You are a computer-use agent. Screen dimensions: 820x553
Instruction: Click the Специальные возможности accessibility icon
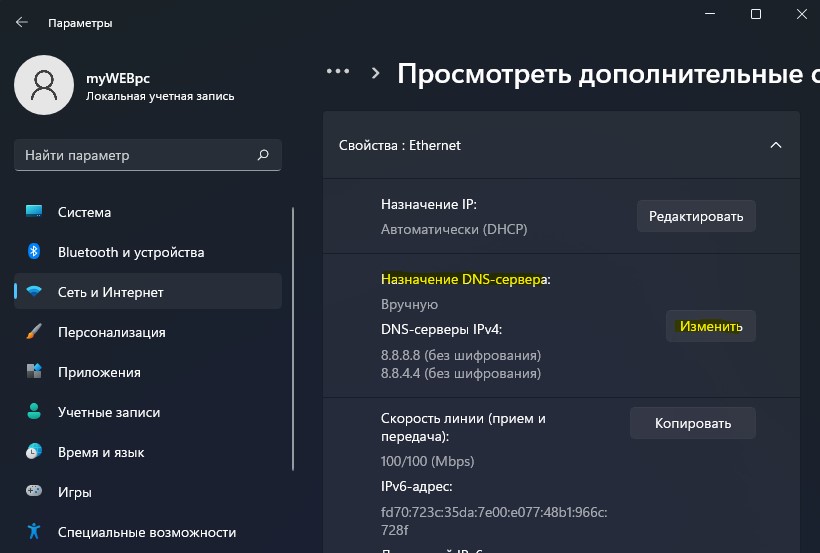pos(34,532)
